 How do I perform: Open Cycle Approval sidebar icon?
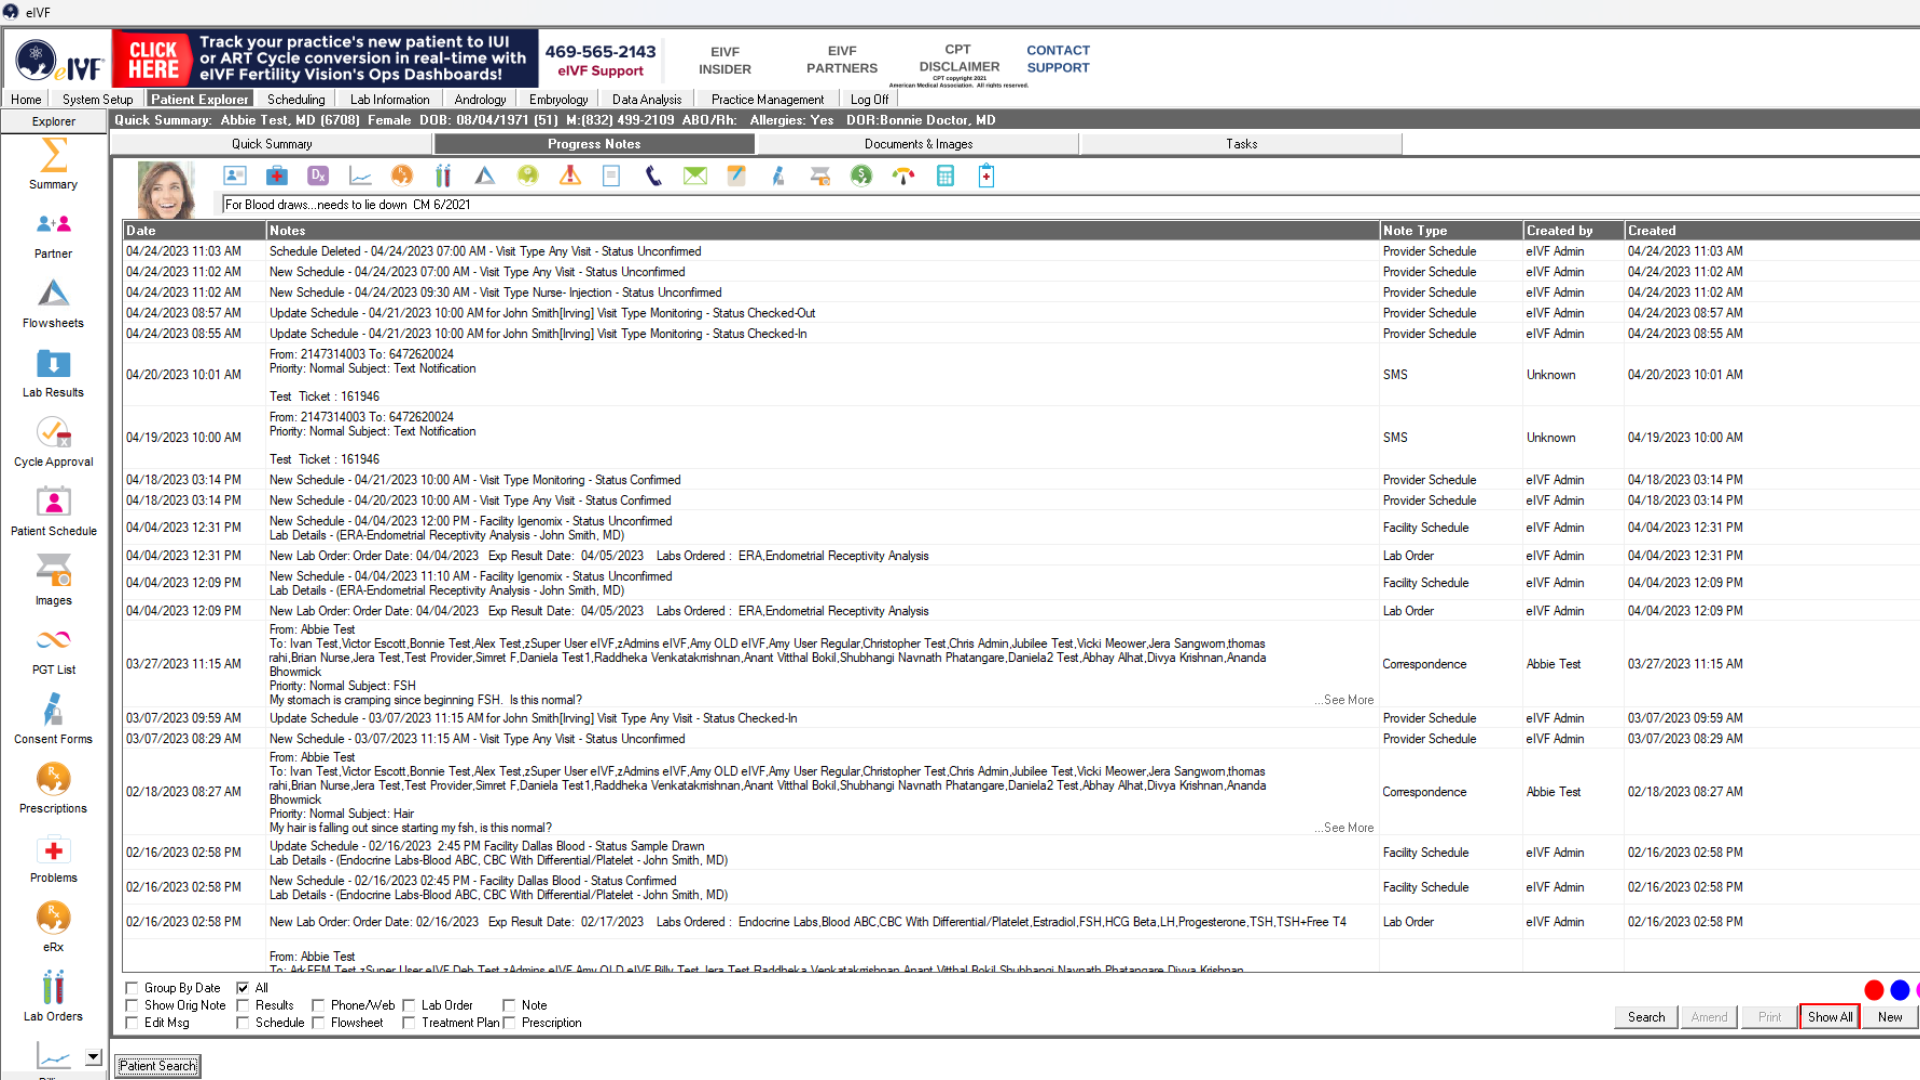53,442
